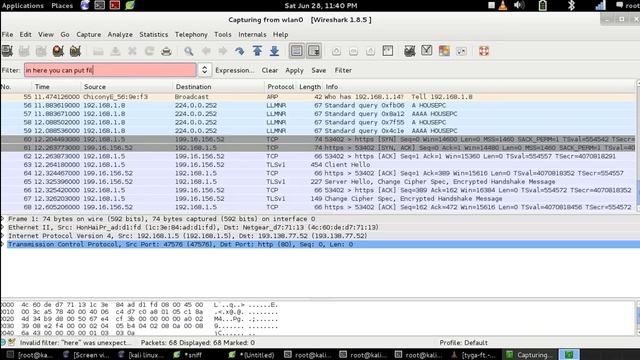Open preferences toolbar icon
Viewport: 640px width, 360px height.
click(x=461, y=51)
